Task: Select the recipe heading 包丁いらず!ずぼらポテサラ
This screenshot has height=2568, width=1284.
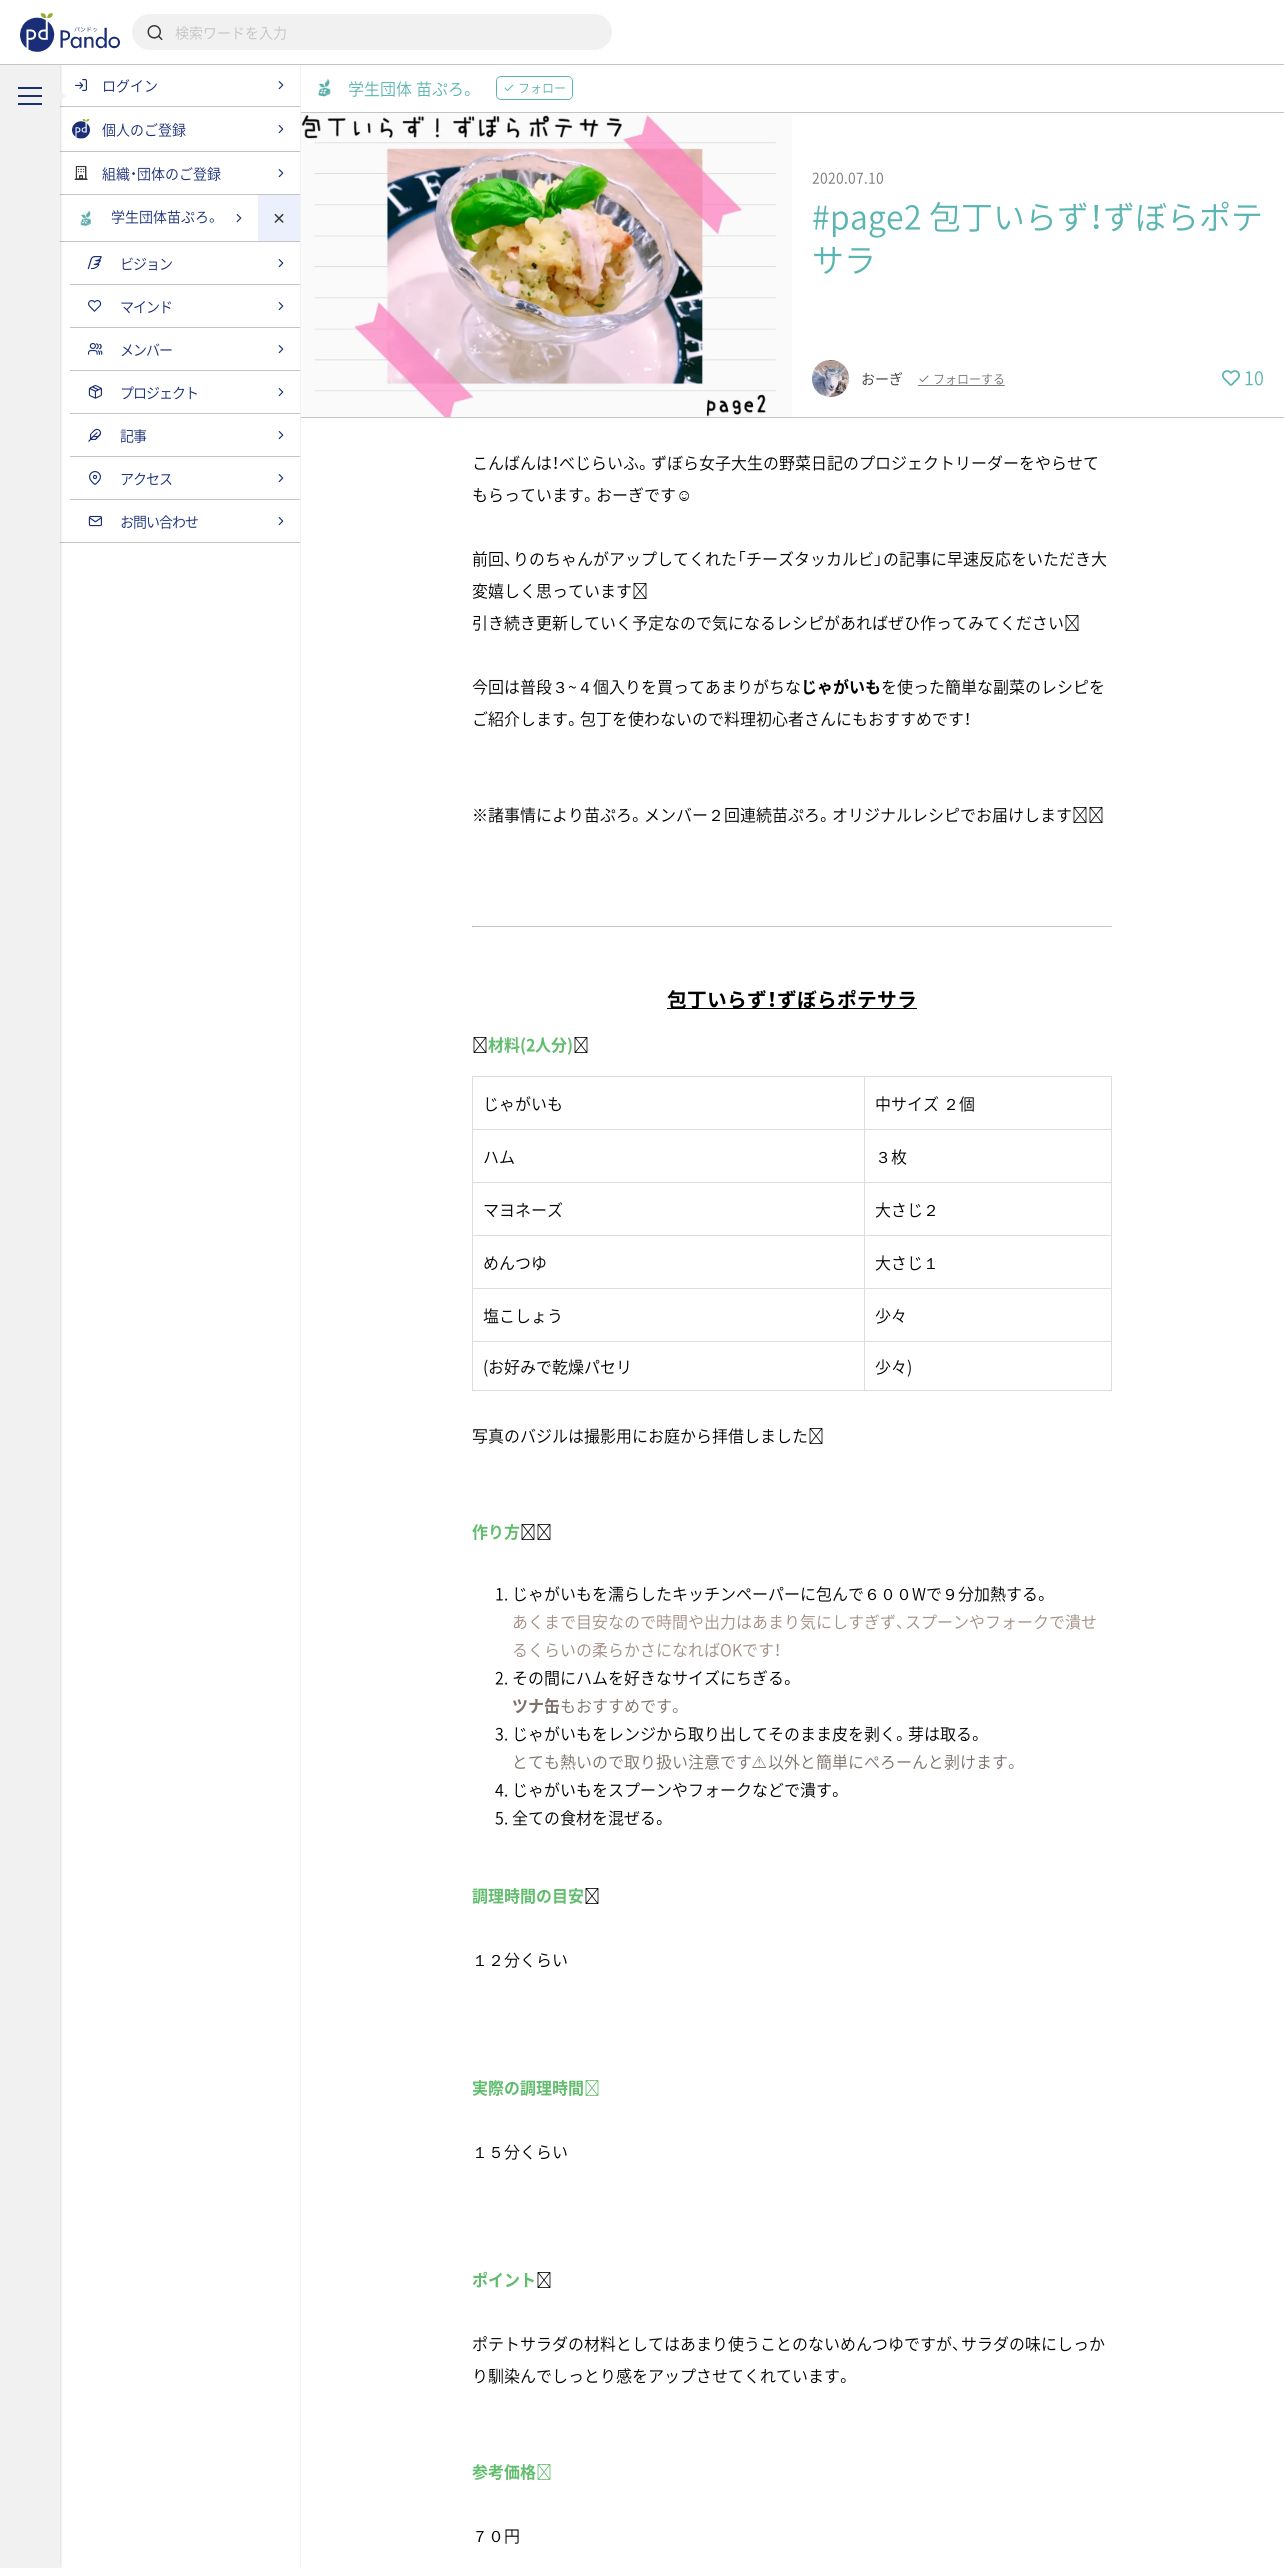Action: click(x=792, y=999)
